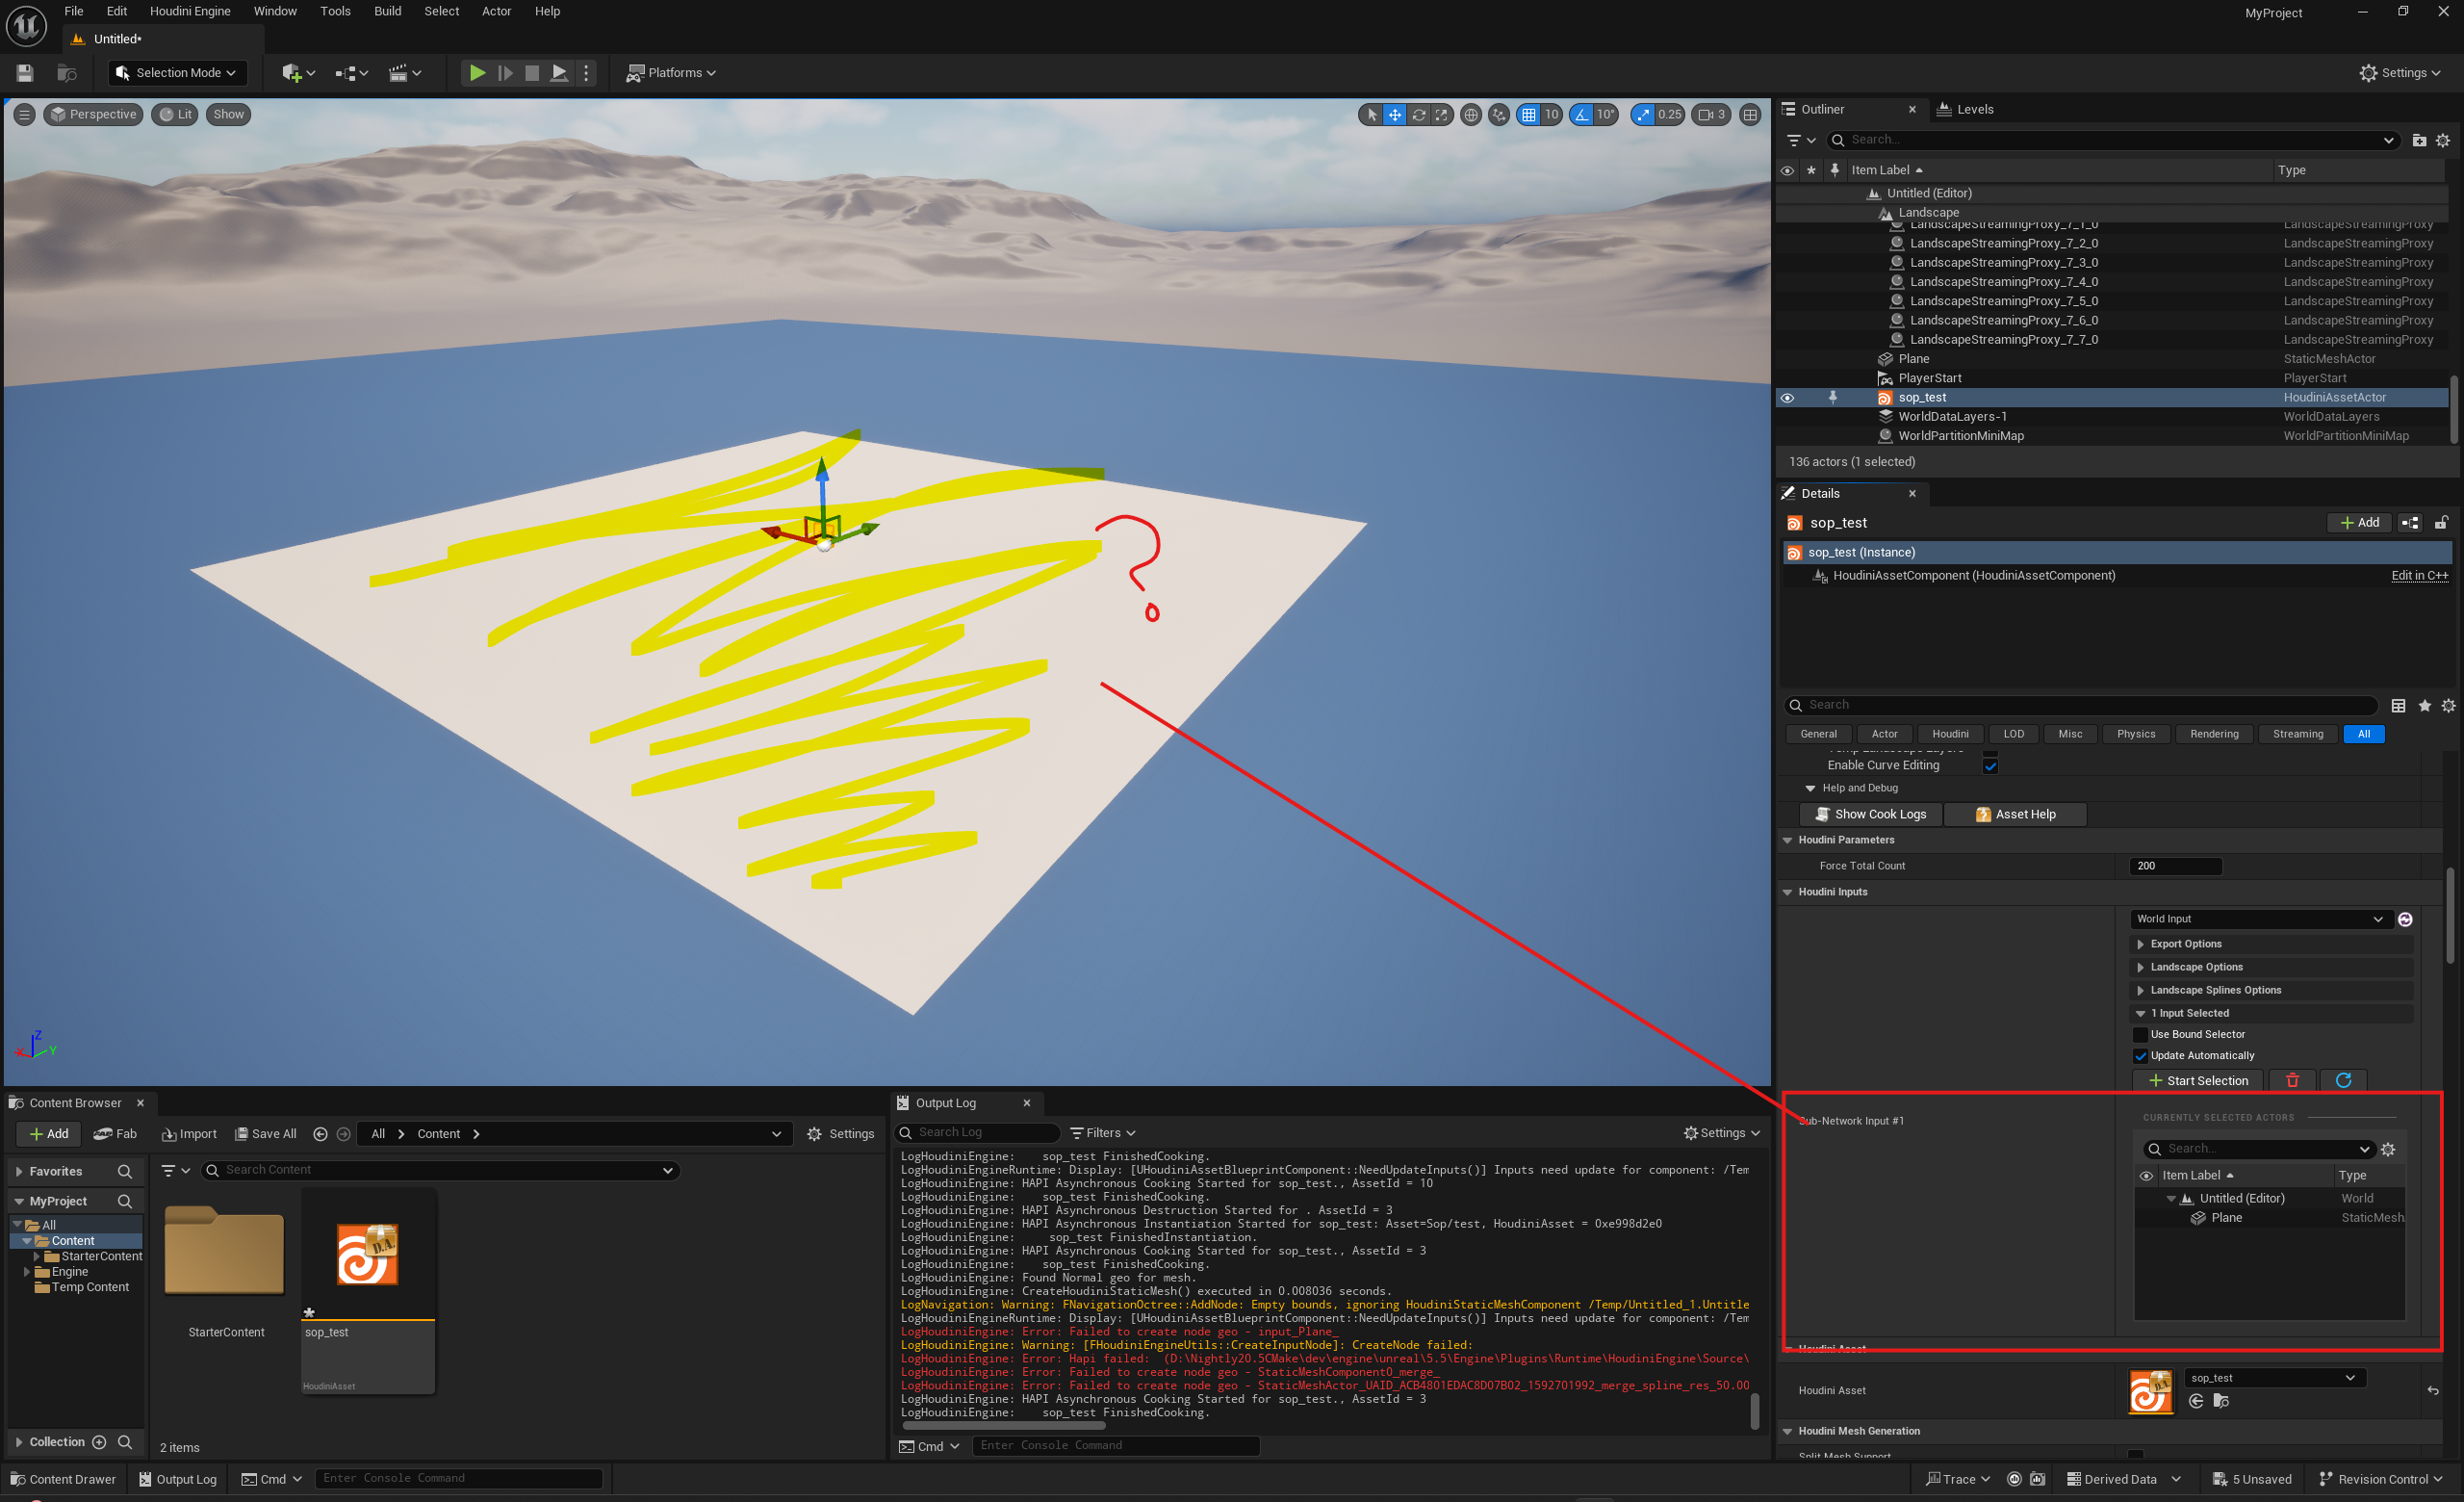Screen dimensions: 2464x1502
Task: Click the Content Browser Add button
Action: click(x=49, y=1134)
